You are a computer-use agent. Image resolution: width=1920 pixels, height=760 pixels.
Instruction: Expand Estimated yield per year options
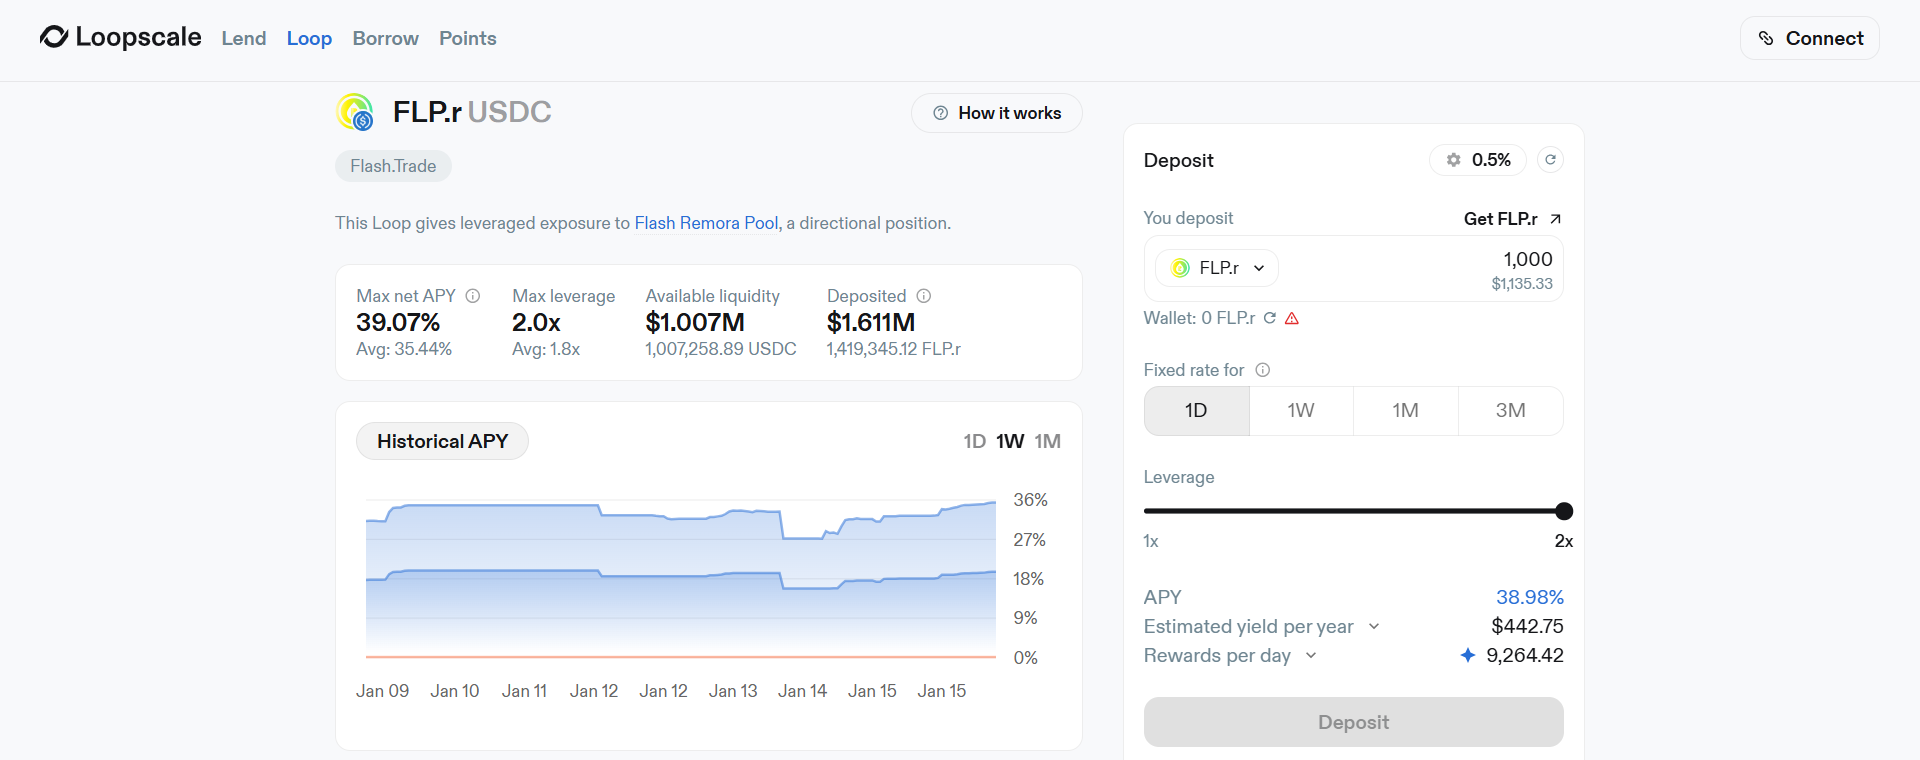coord(1374,627)
